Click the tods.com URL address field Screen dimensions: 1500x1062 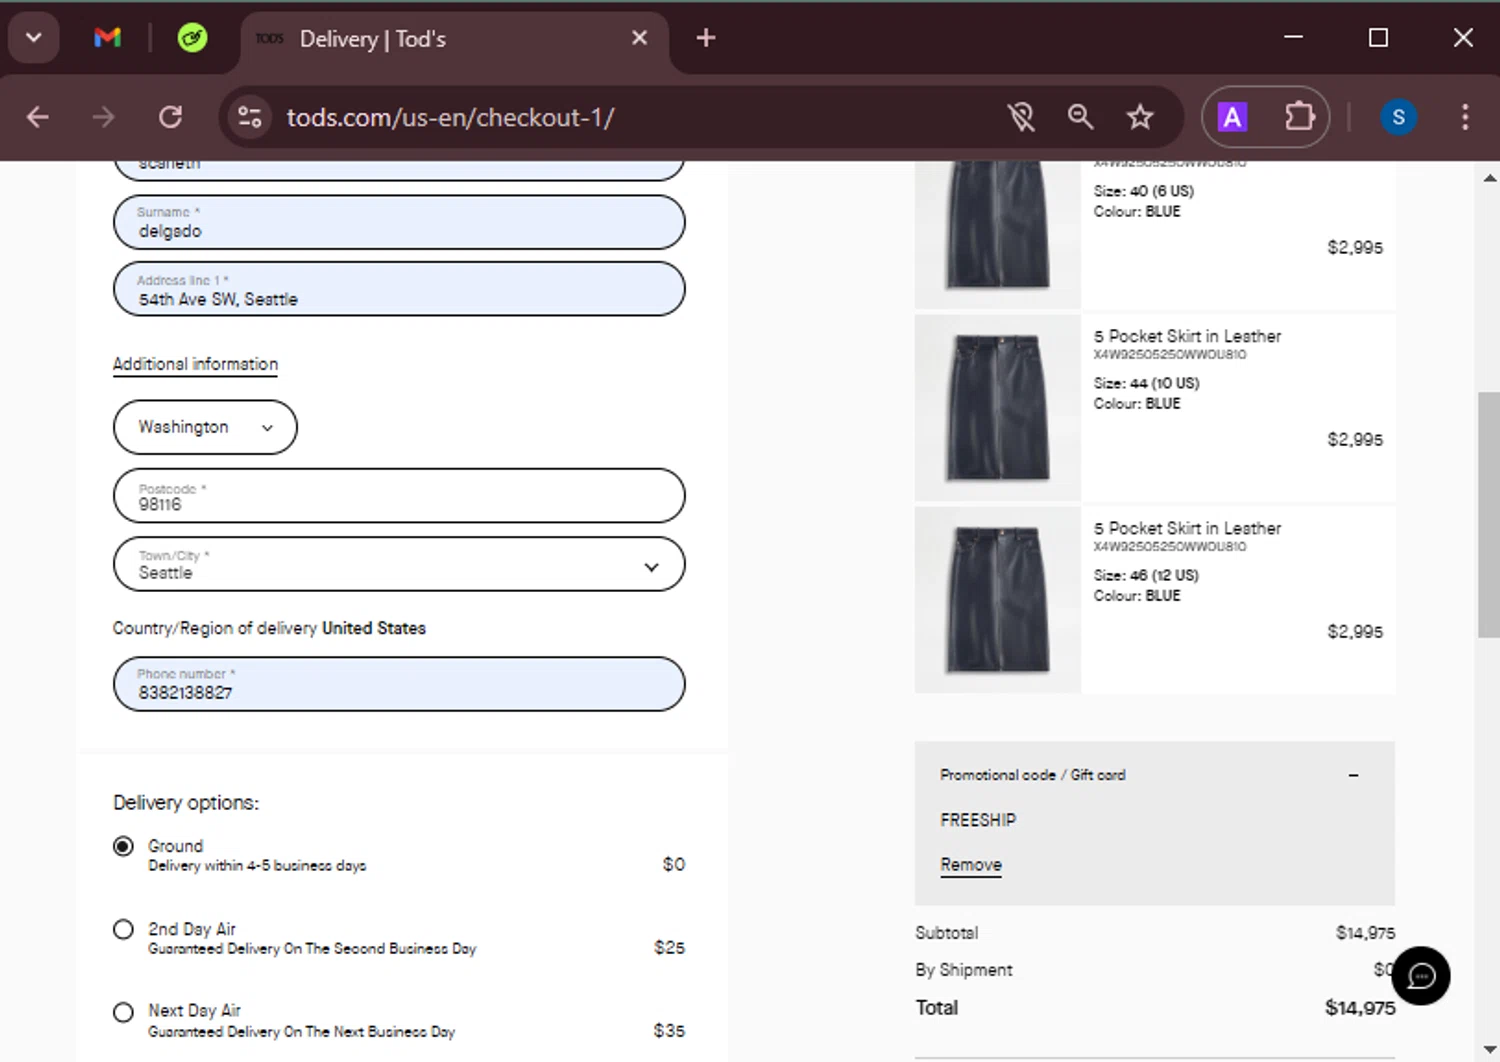450,117
